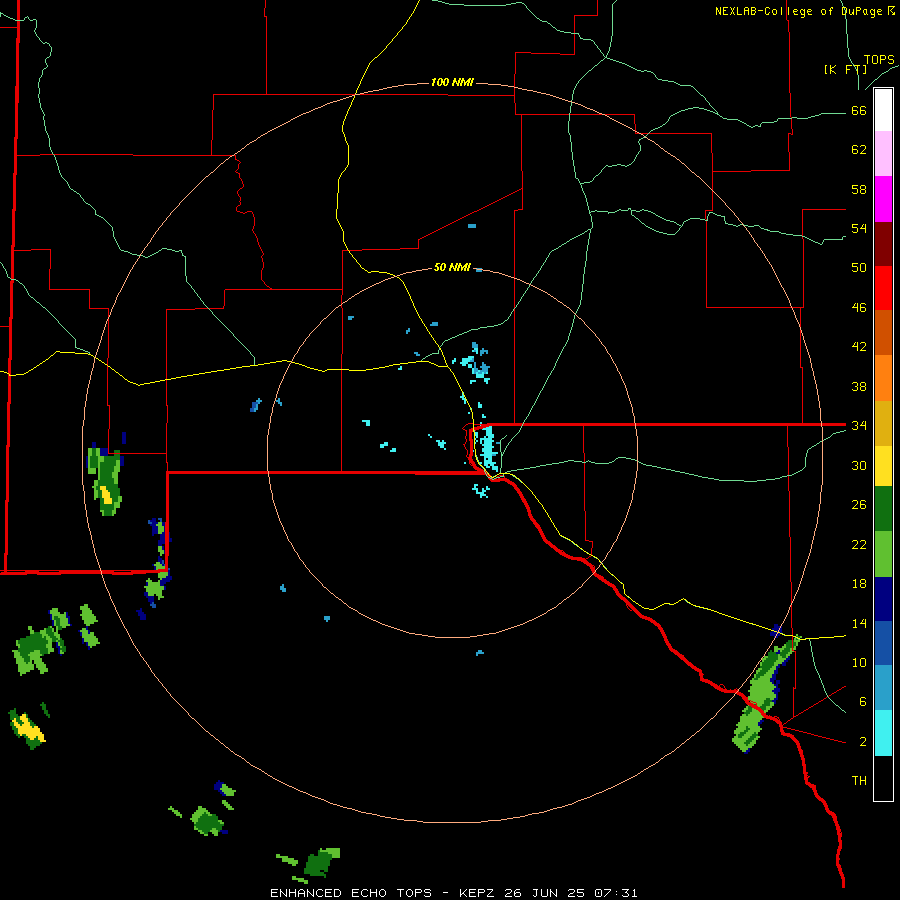Pick the light green swatch on the scale
Screen dimensions: 900x900
click(x=883, y=554)
